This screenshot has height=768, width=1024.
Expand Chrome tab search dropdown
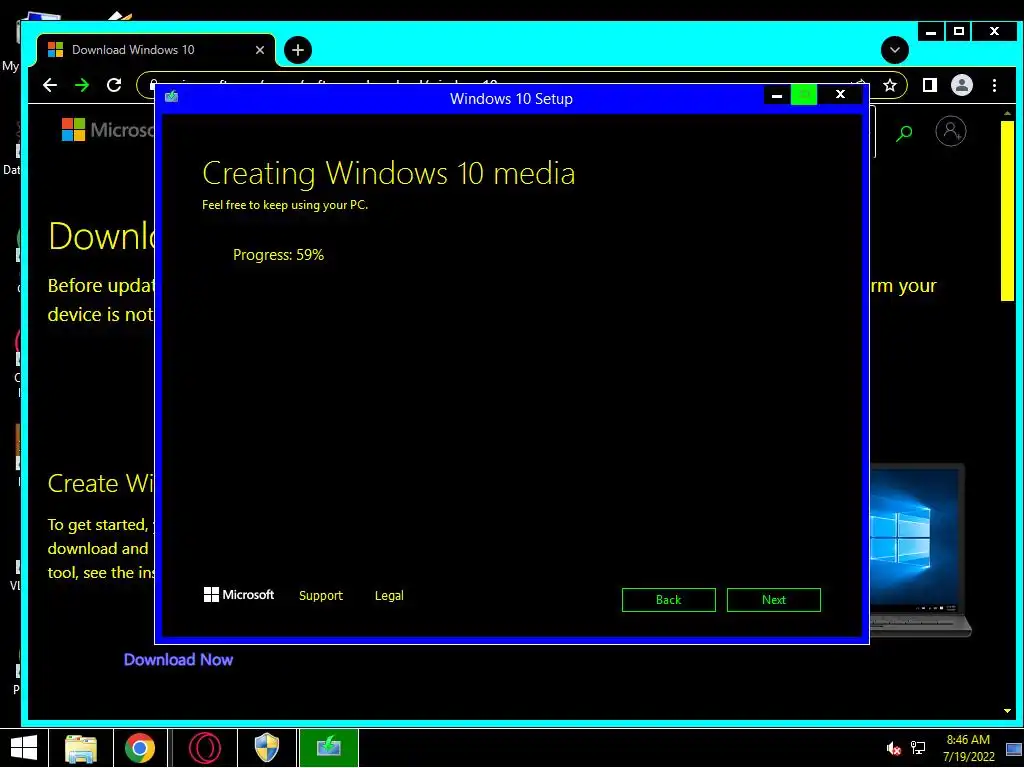pyautogui.click(x=895, y=50)
